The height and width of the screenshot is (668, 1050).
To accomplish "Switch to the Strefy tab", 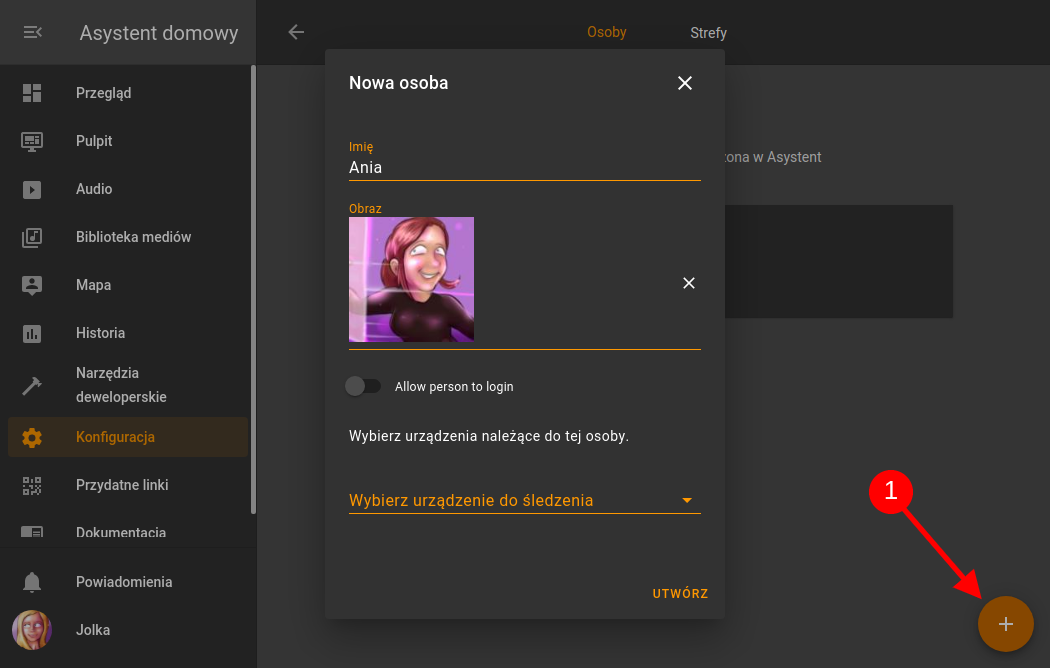I will pos(708,33).
